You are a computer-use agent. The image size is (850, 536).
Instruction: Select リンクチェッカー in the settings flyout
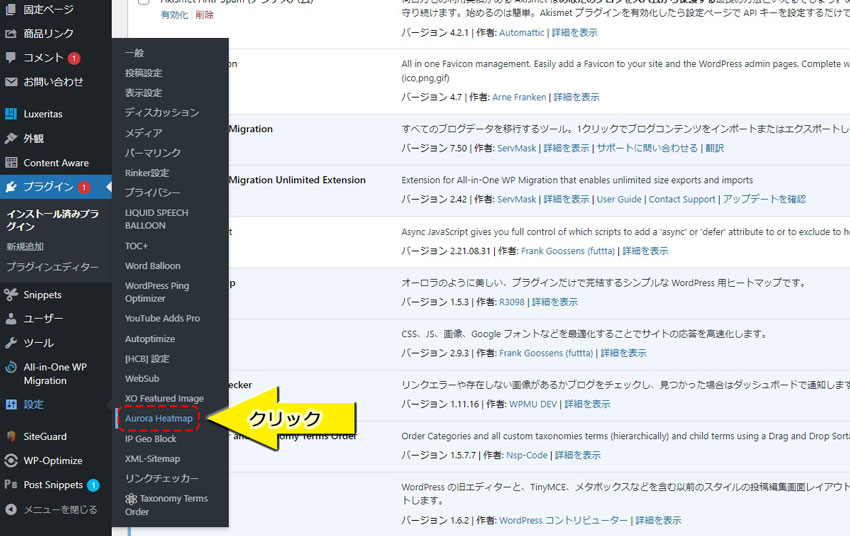pyautogui.click(x=162, y=479)
